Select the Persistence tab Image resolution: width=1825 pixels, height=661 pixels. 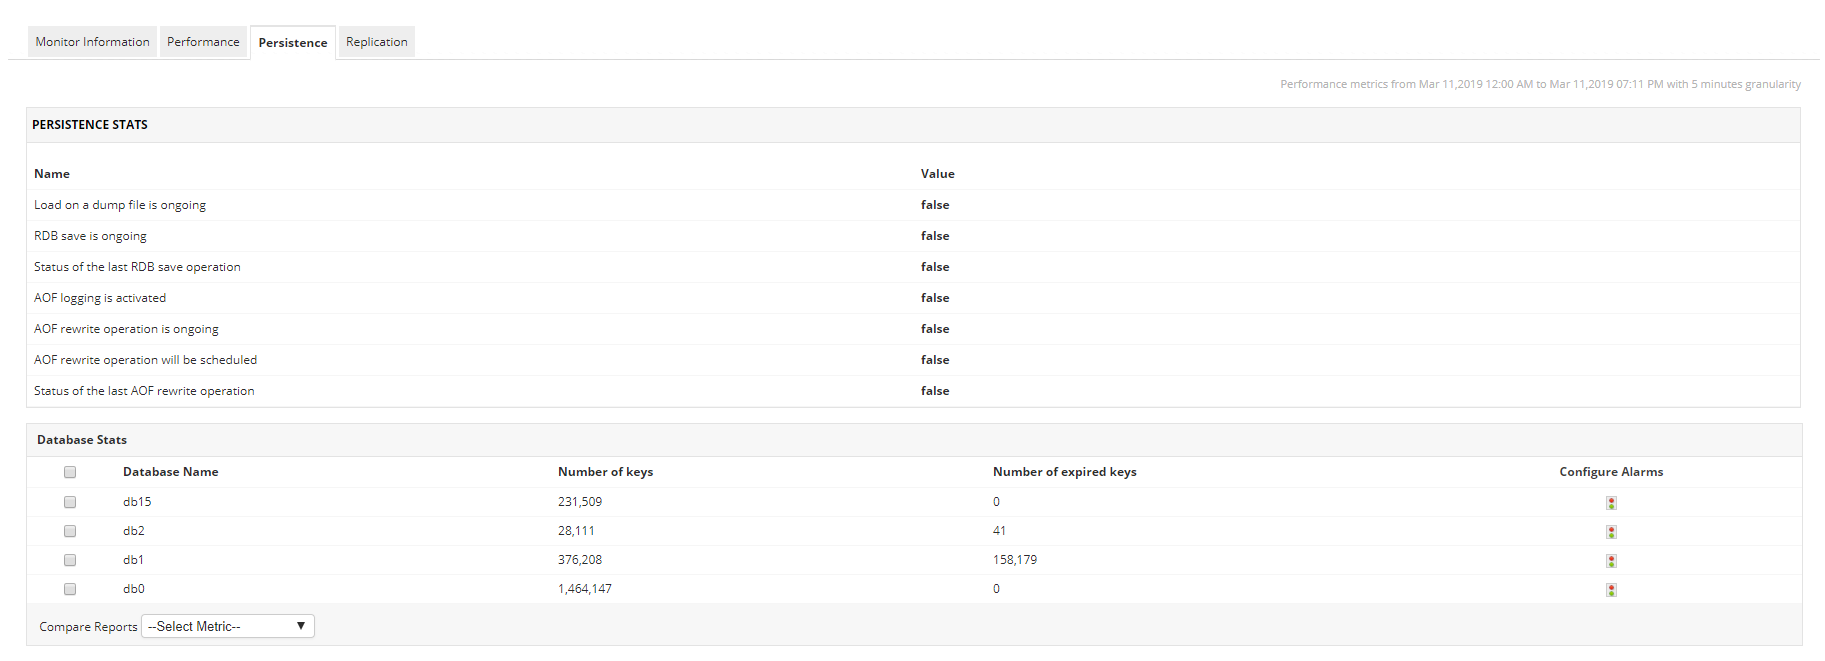tap(292, 43)
